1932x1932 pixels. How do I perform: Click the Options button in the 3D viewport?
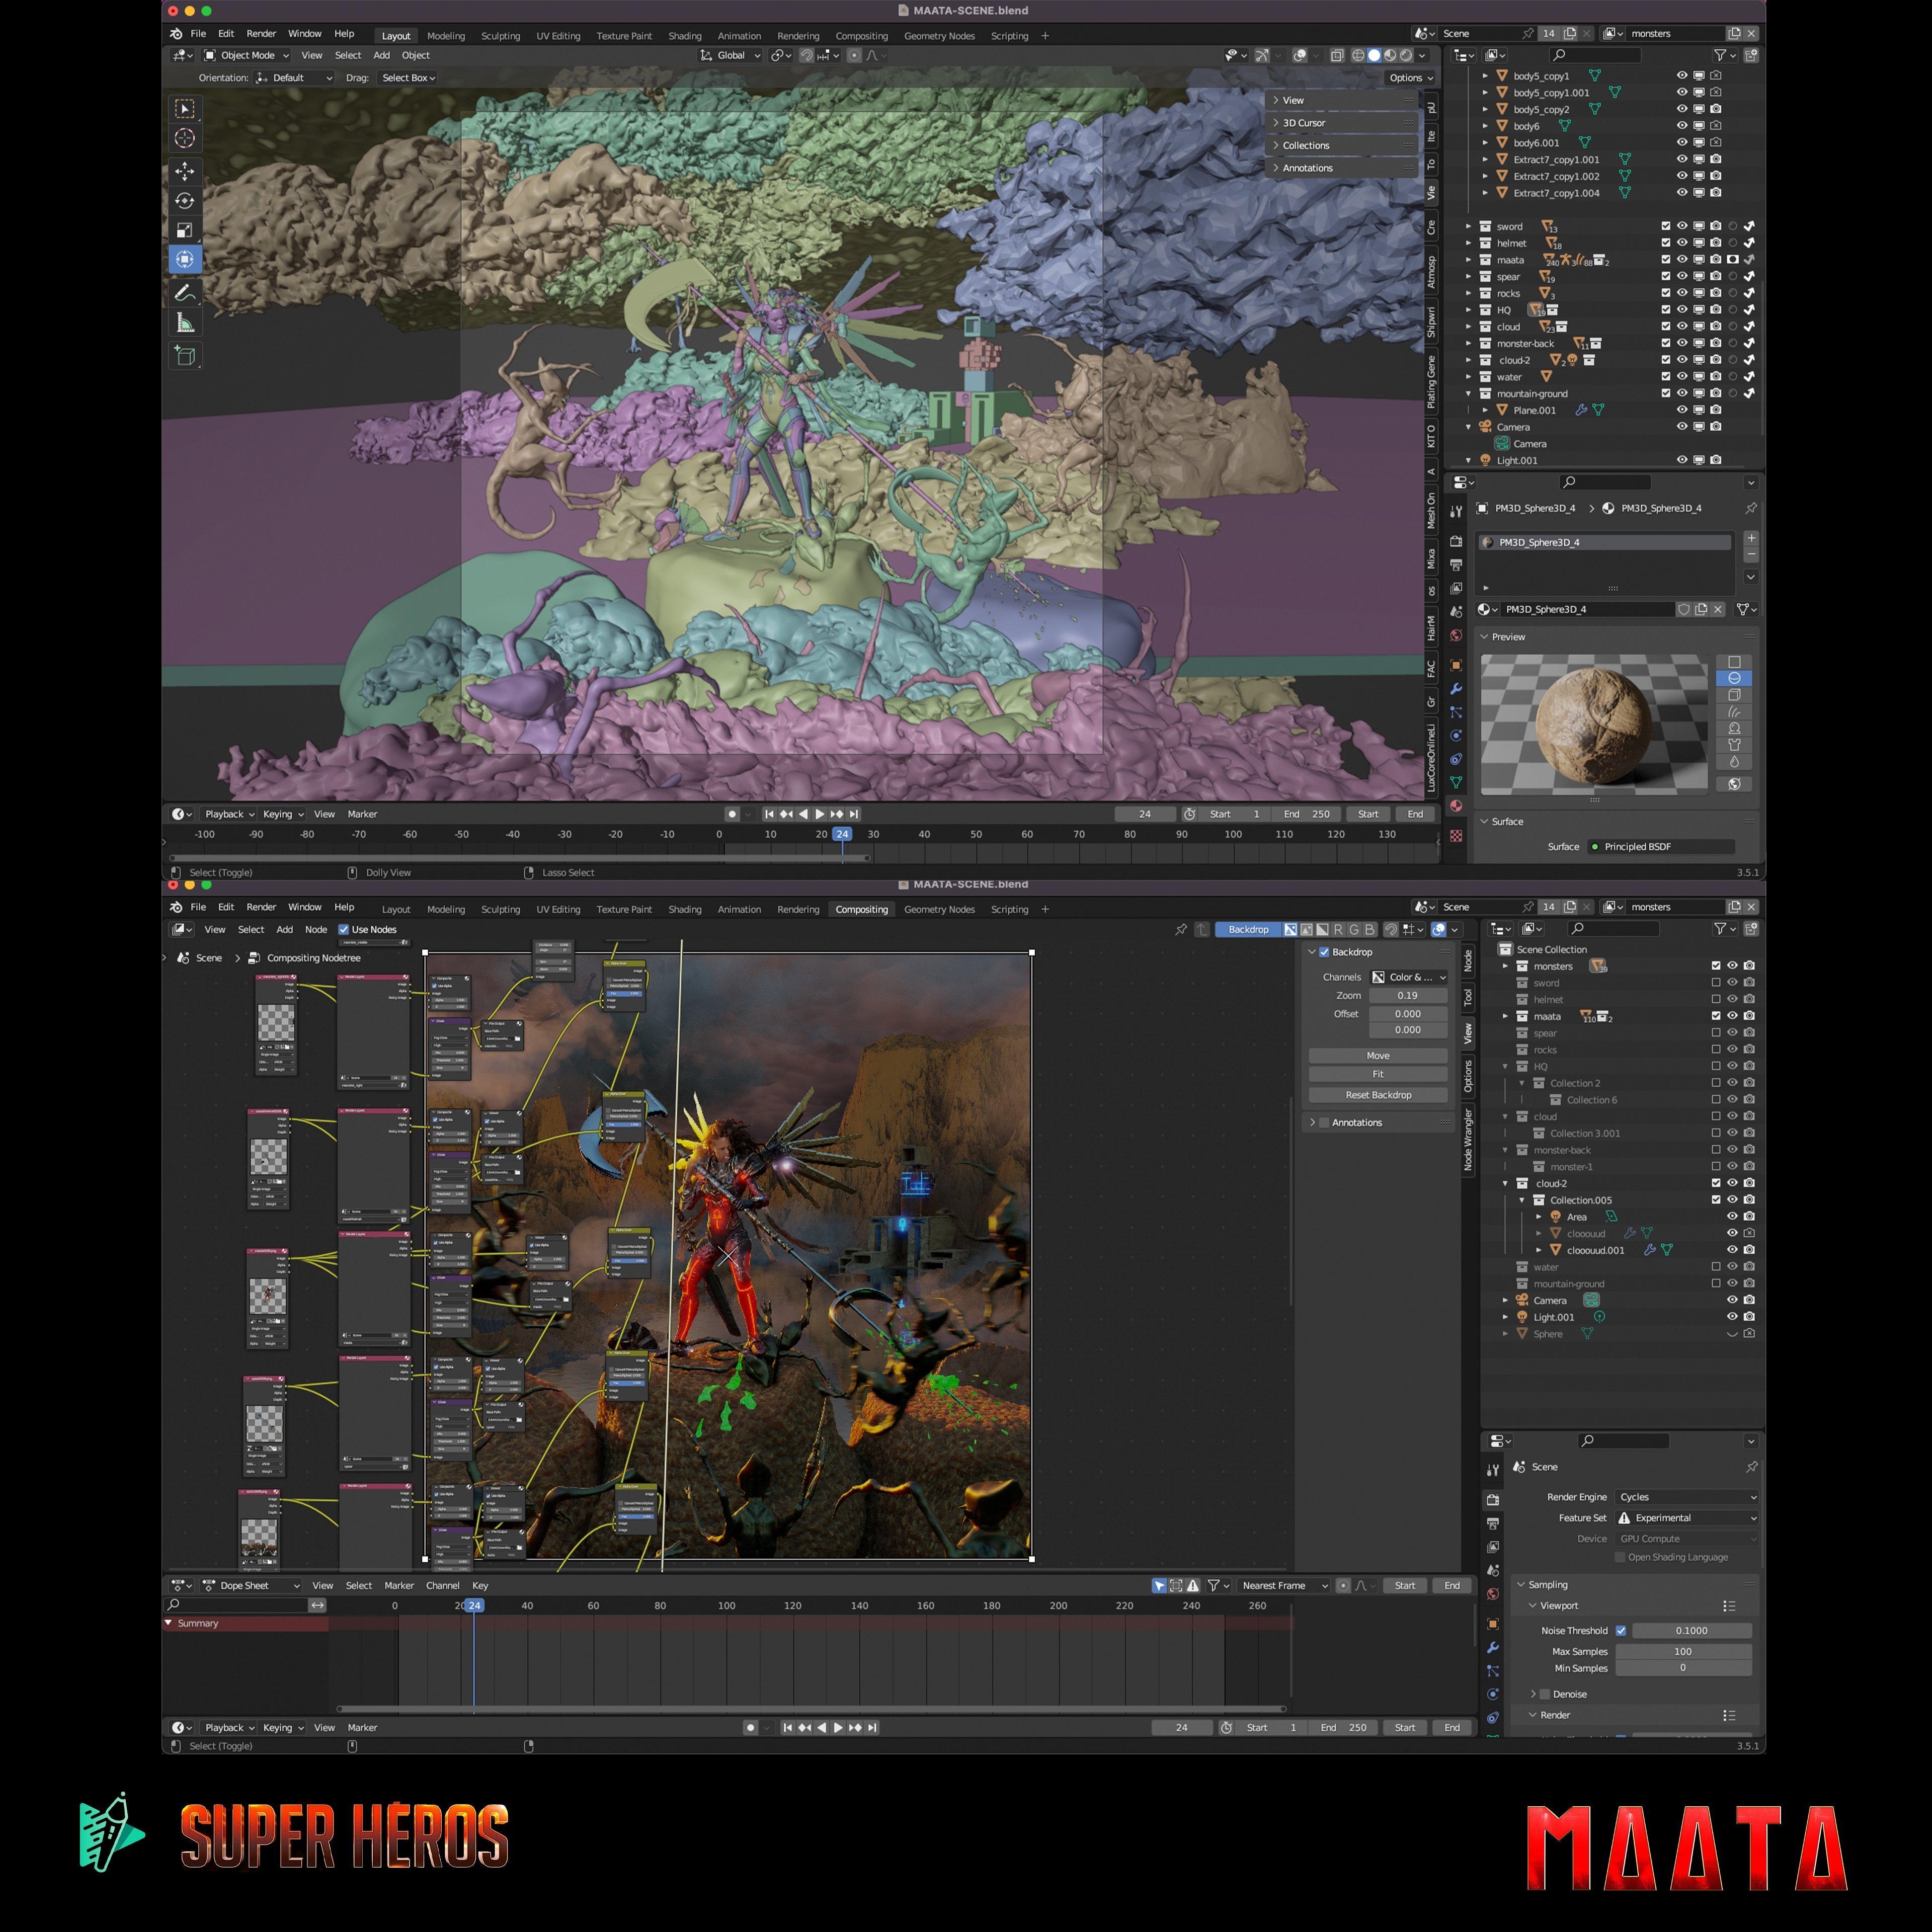coord(1411,78)
